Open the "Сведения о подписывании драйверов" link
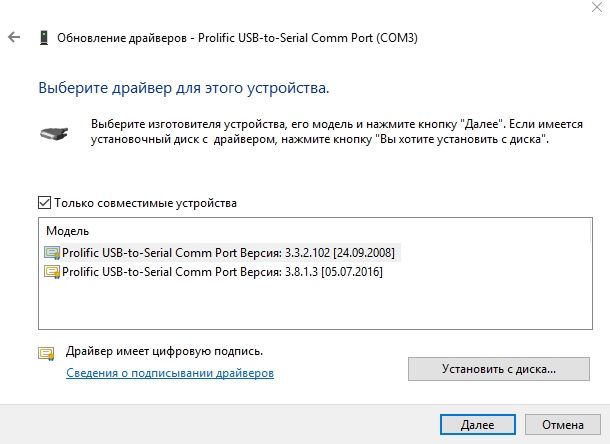Image resolution: width=610 pixels, height=444 pixels. [x=170, y=373]
